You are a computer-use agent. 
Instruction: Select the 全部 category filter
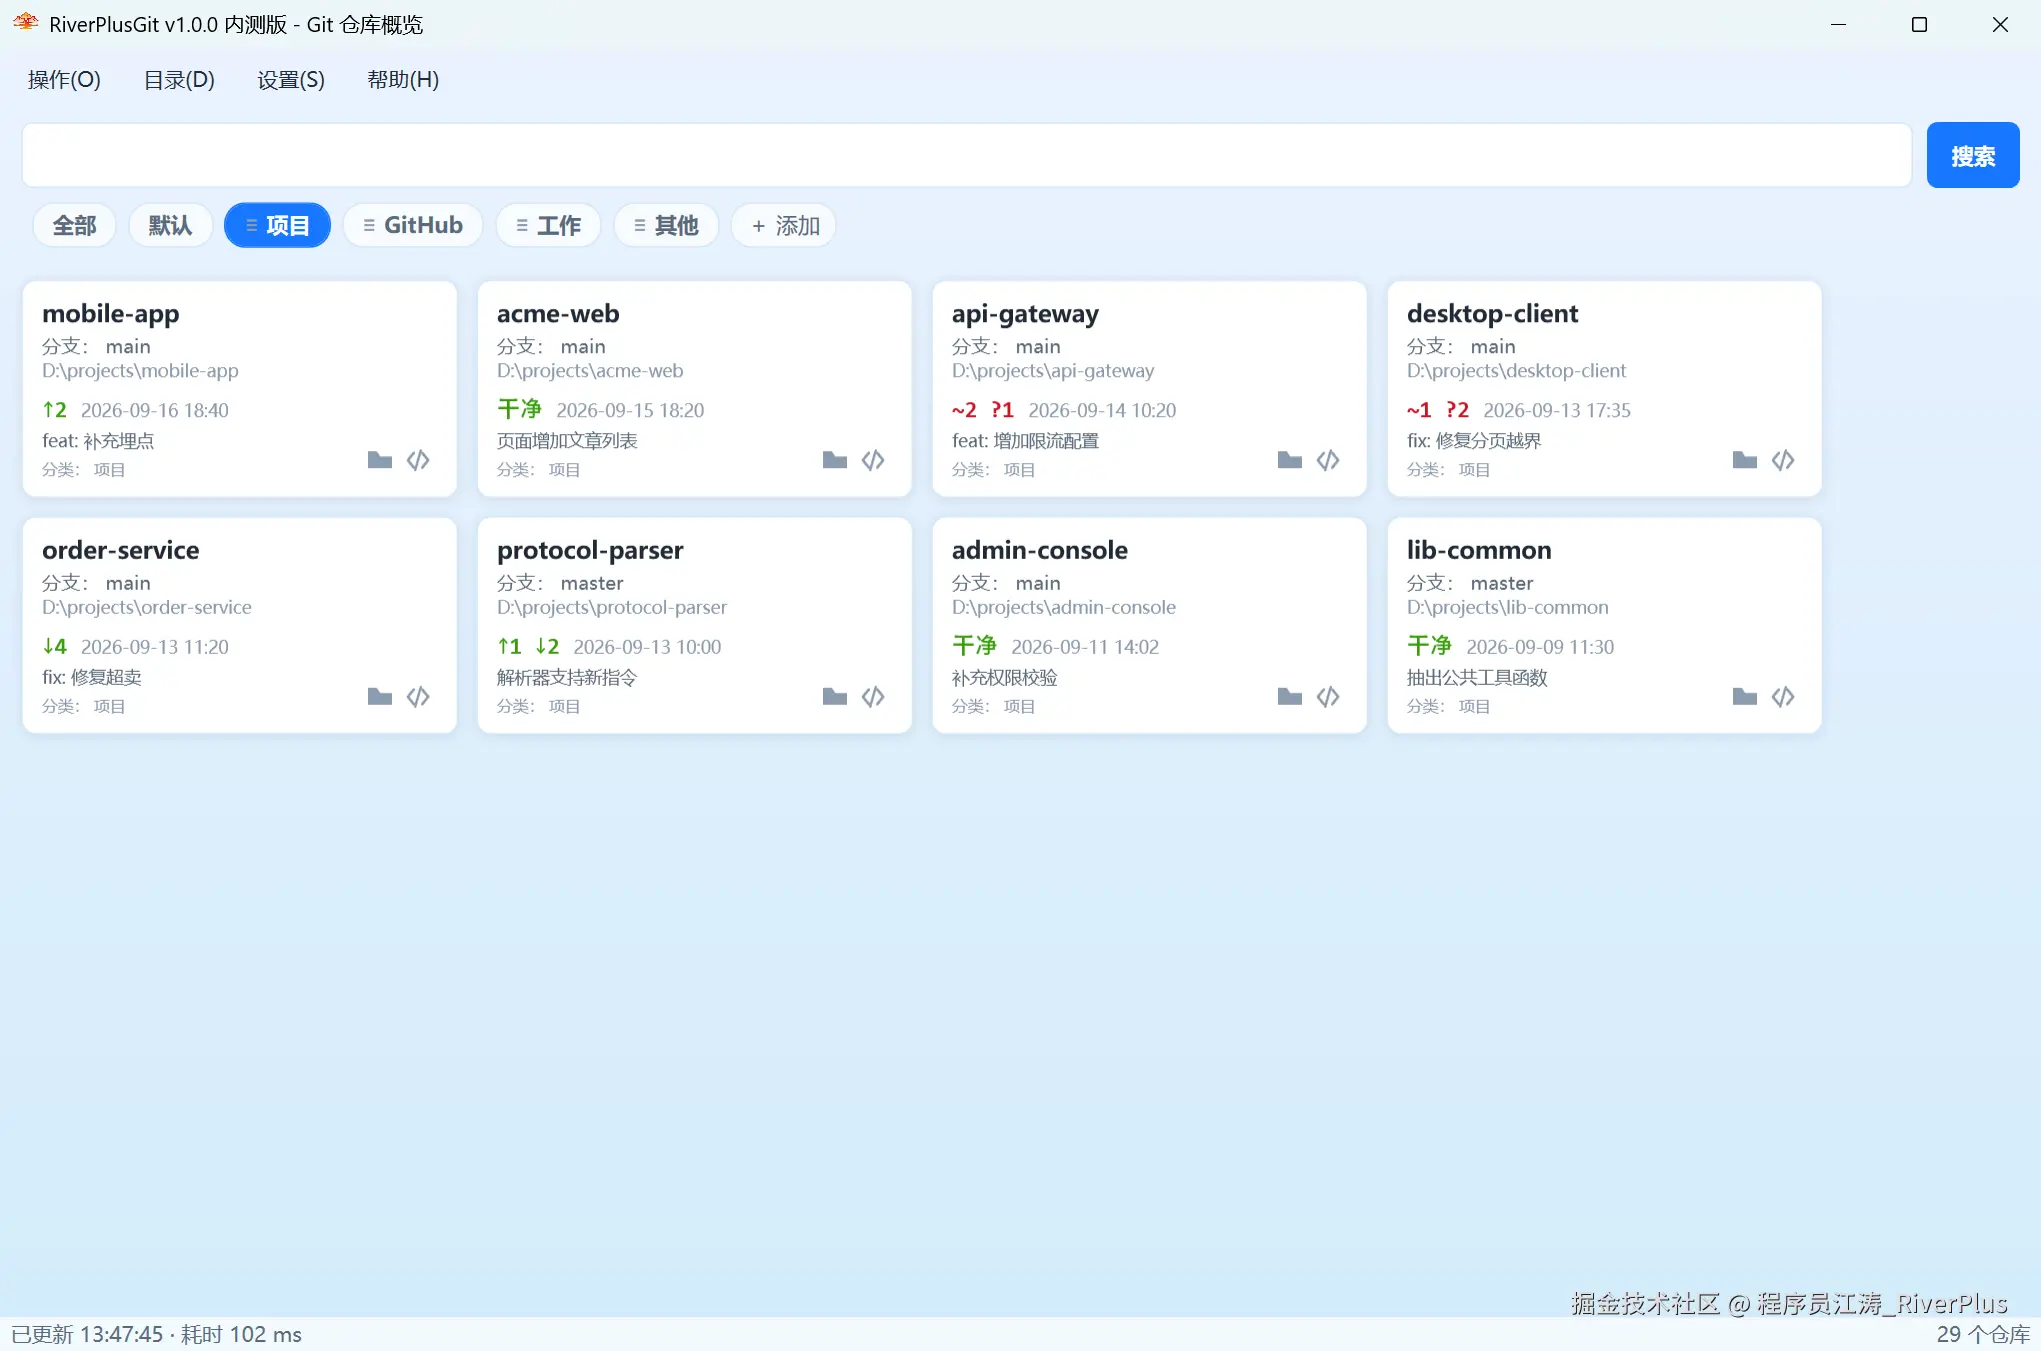pyautogui.click(x=74, y=225)
